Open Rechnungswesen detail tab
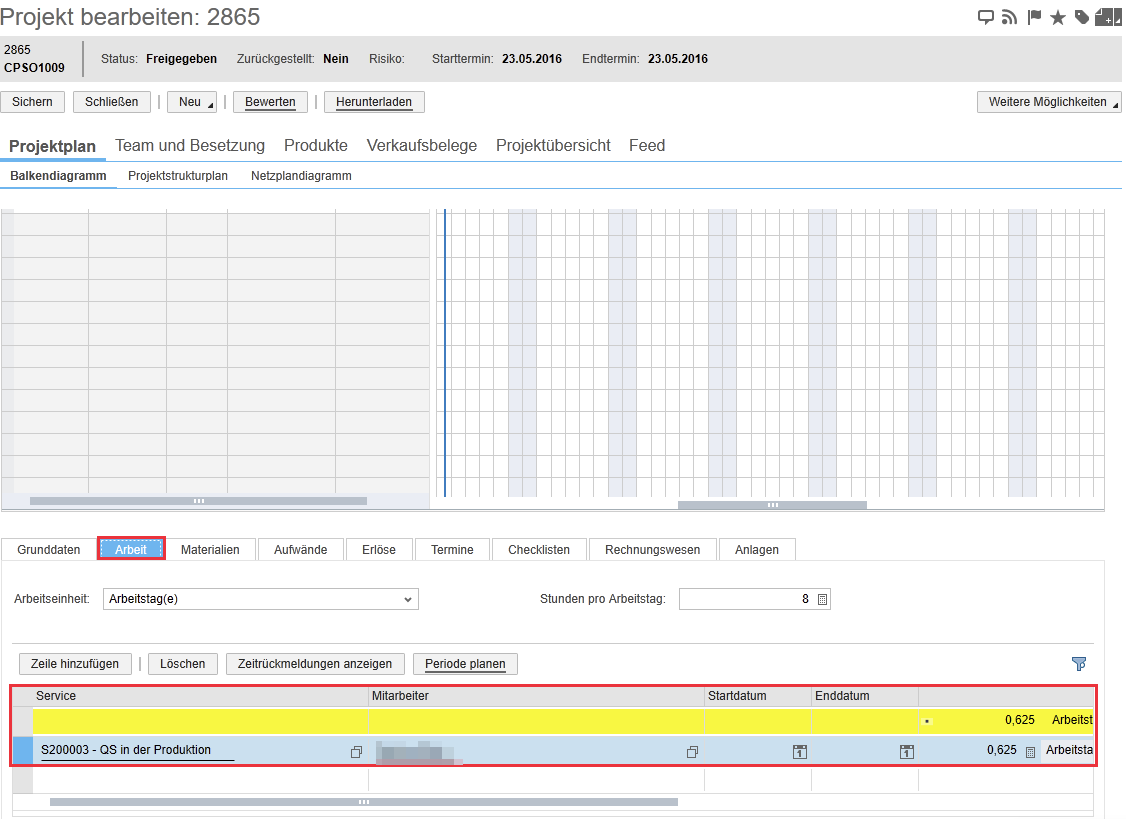Image resolution: width=1126 pixels, height=819 pixels. pos(653,550)
